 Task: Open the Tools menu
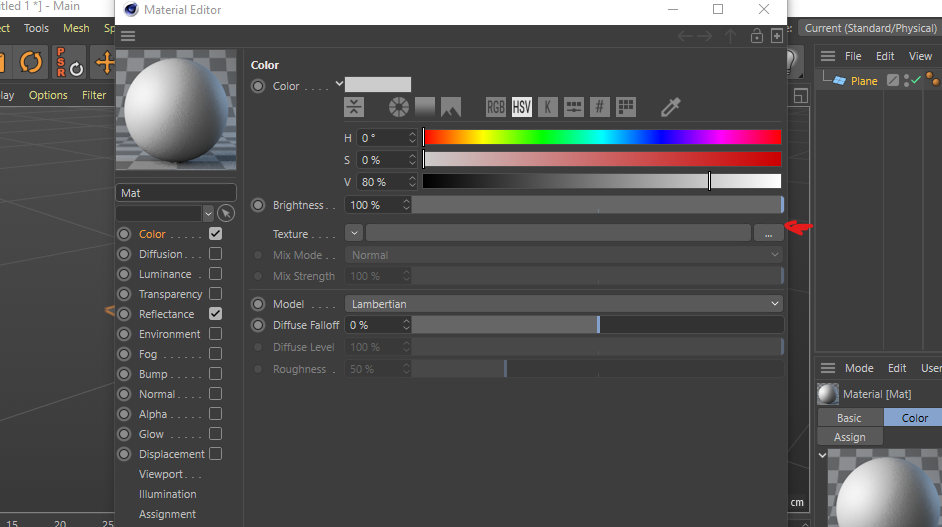(36, 28)
